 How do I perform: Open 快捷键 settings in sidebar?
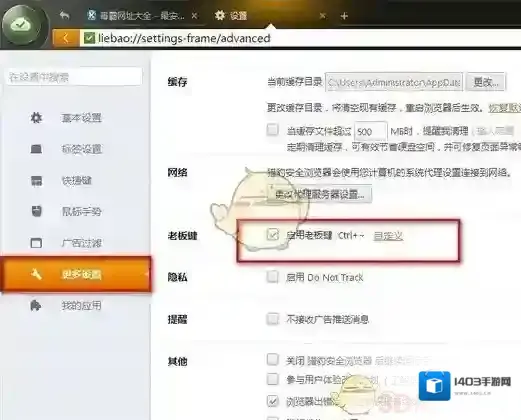[x=76, y=180]
